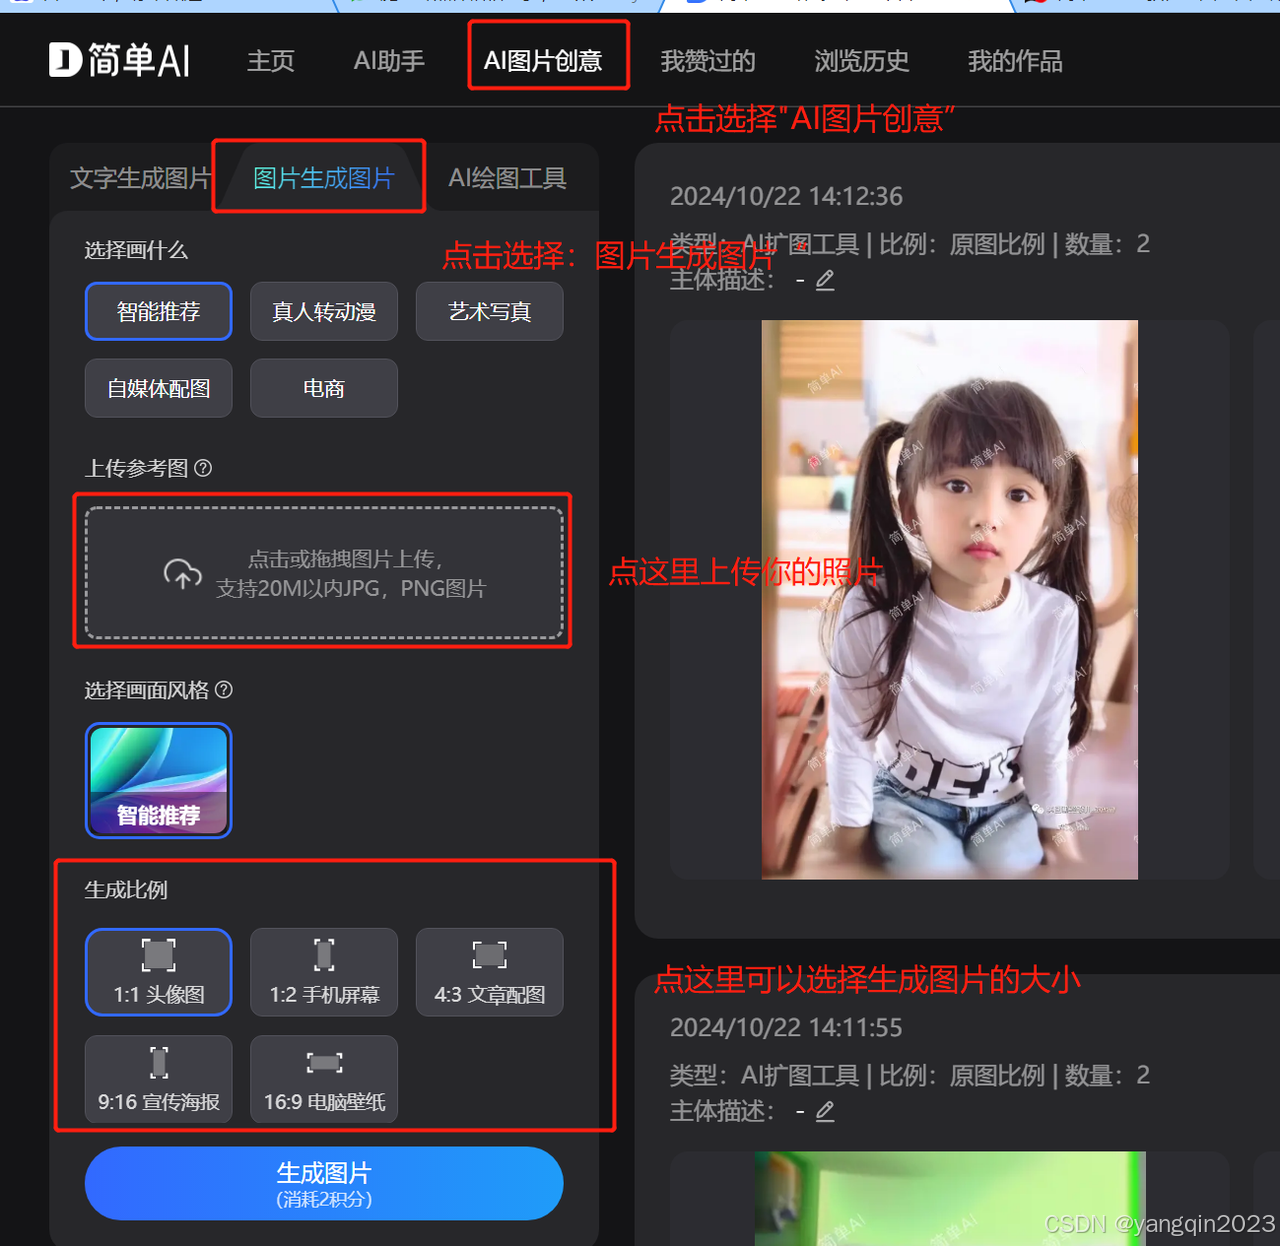Open the generated girl portrait image
1280x1246 pixels.
(x=949, y=600)
